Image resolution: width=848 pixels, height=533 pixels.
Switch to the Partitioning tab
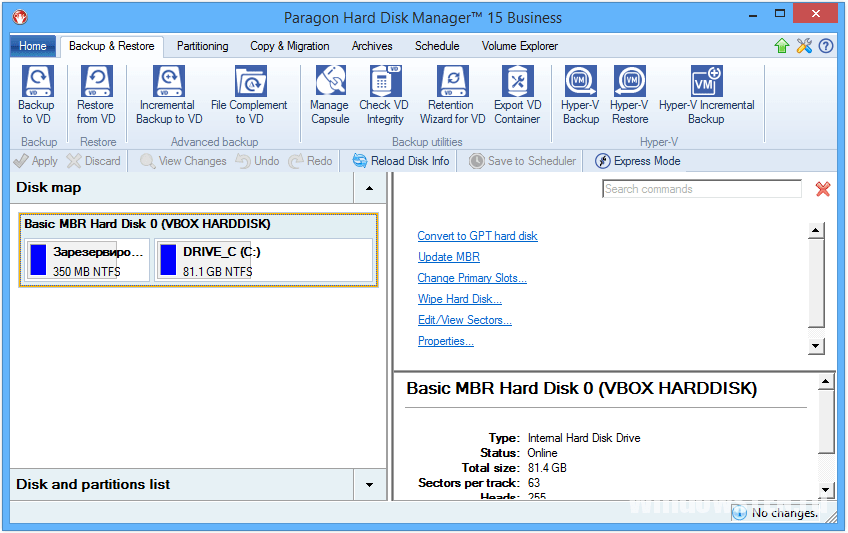(202, 46)
